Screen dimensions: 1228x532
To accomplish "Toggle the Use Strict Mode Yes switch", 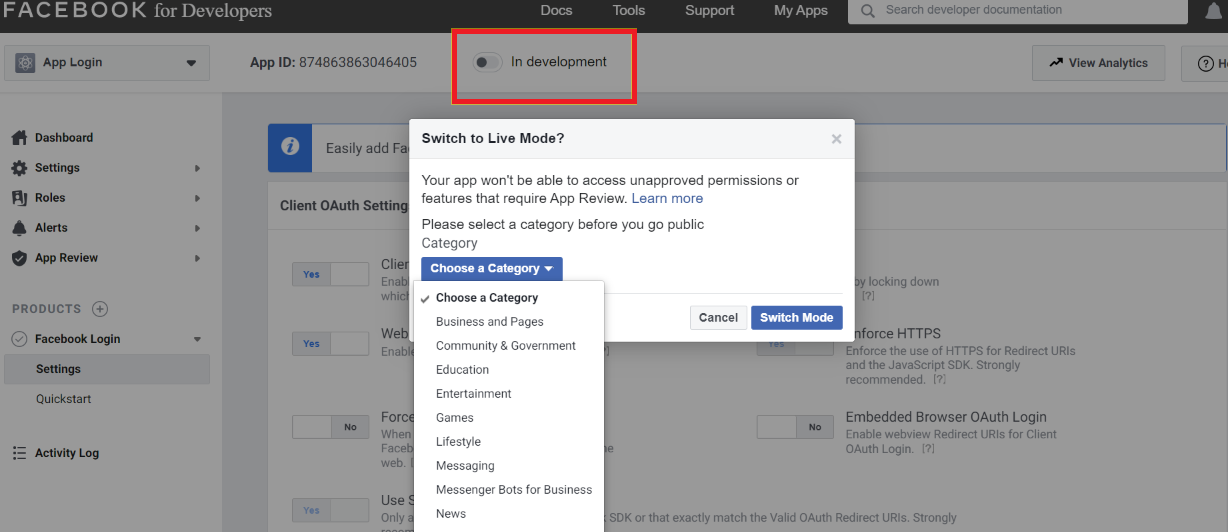I will pyautogui.click(x=330, y=510).
